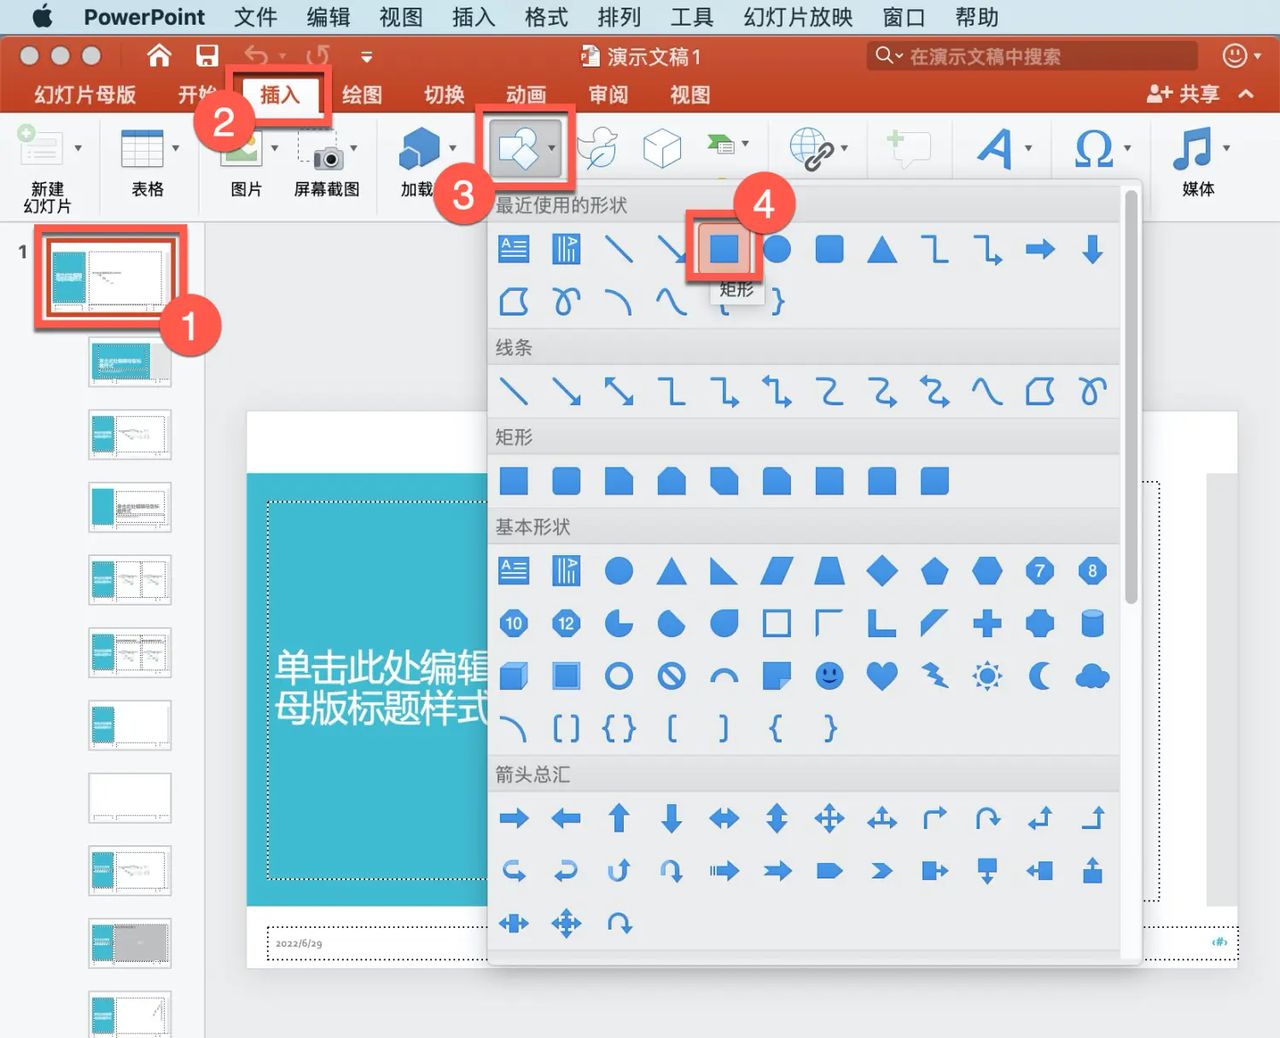Insert a symbol with the Ω icon
1280x1038 pixels.
point(1095,147)
